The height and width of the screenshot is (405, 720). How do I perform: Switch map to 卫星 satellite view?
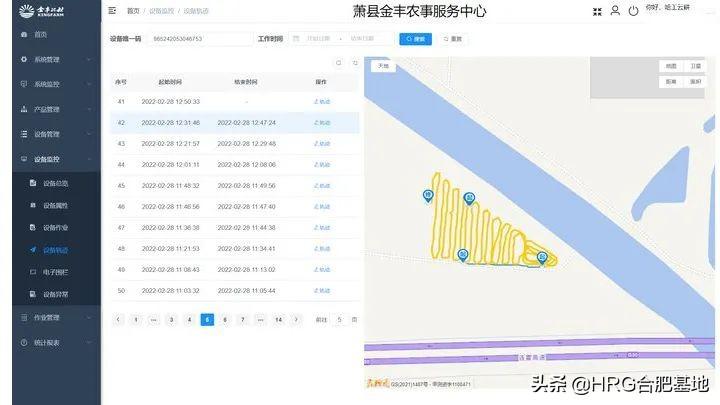click(695, 66)
